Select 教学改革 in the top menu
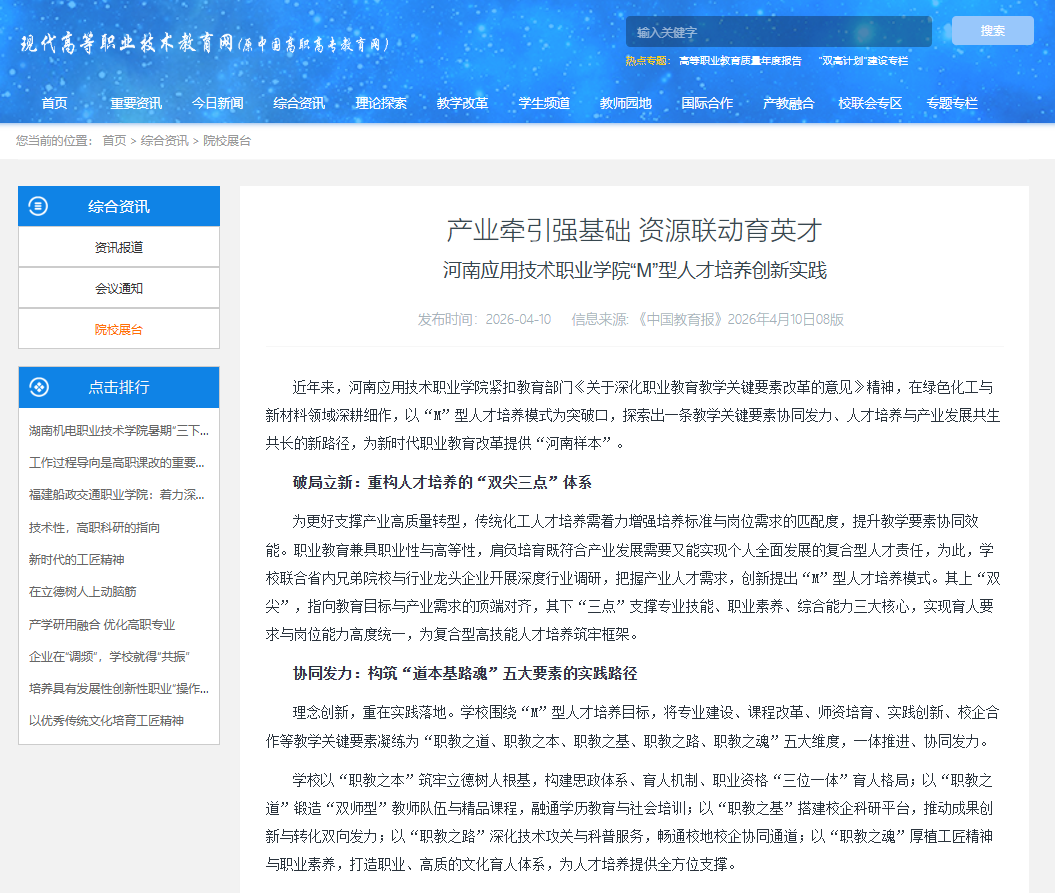This screenshot has height=893, width=1055. tap(462, 103)
